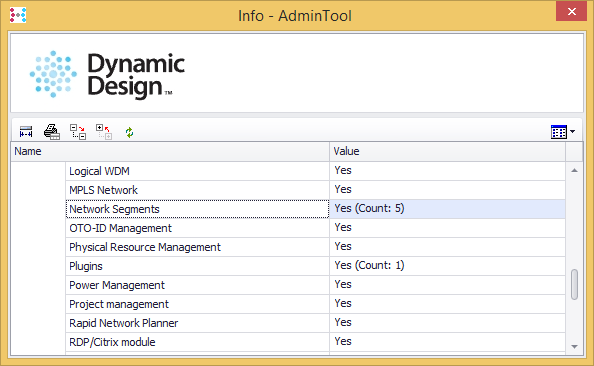
Task: Click Yes value for Power Management
Action: pos(448,285)
